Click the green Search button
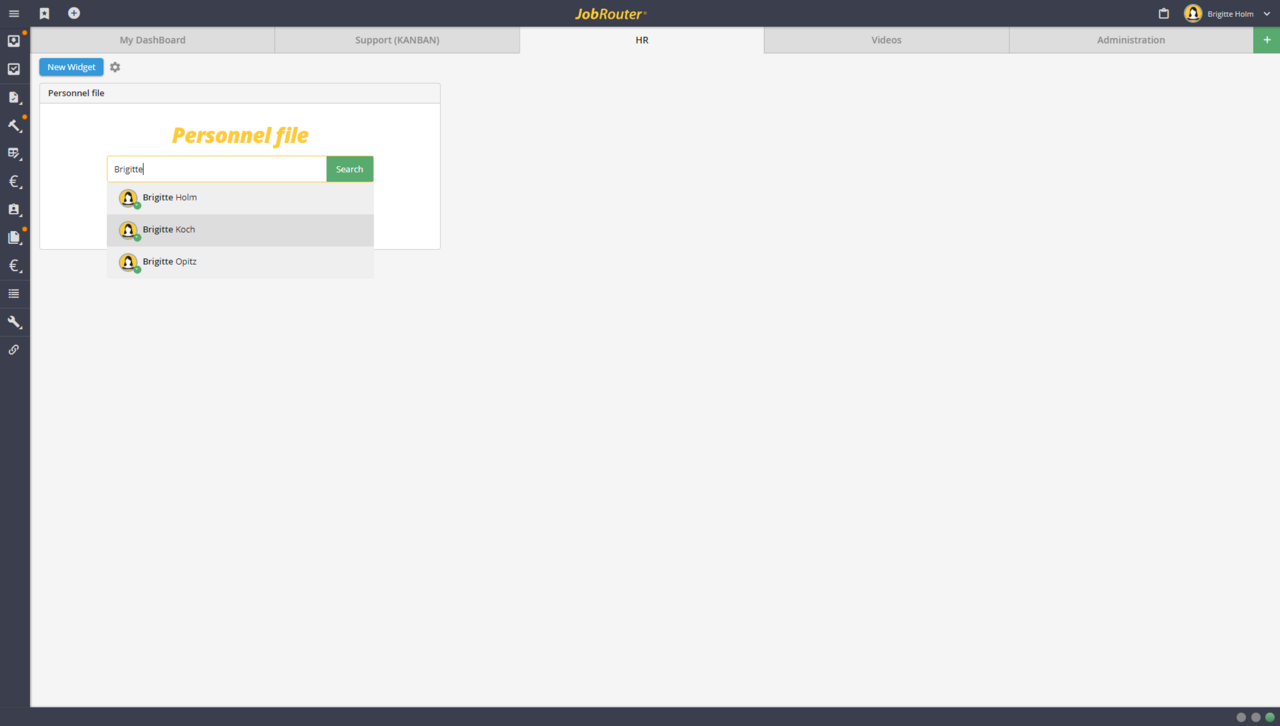Screen dimensions: 1280x726 click(349, 169)
